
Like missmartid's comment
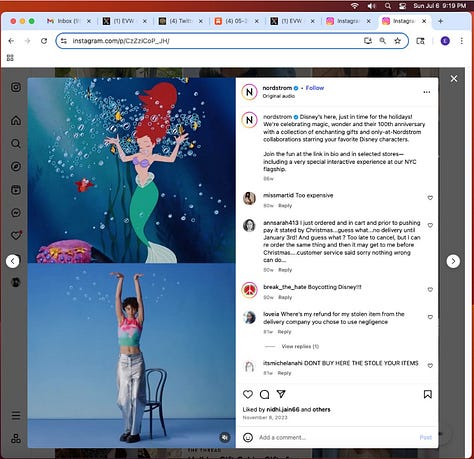click(x=430, y=198)
